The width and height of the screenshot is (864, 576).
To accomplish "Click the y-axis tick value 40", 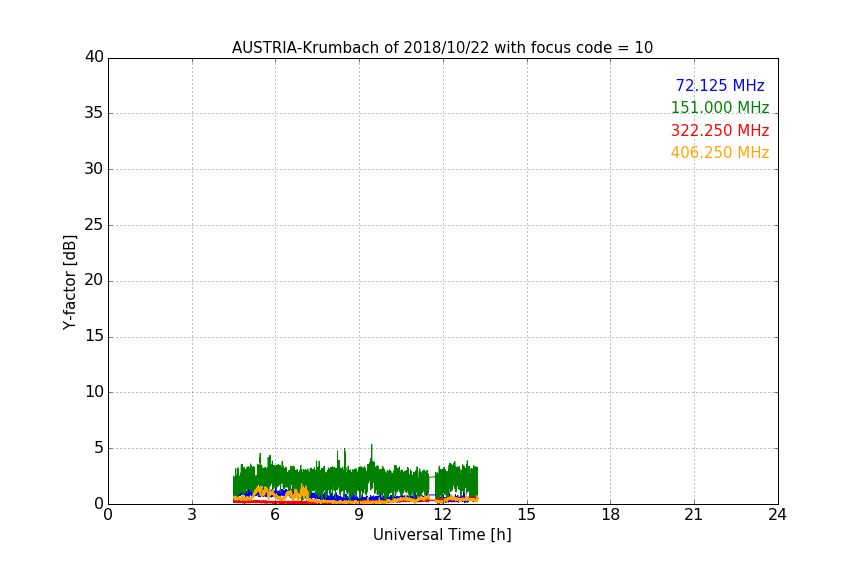I will pyautogui.click(x=94, y=57).
